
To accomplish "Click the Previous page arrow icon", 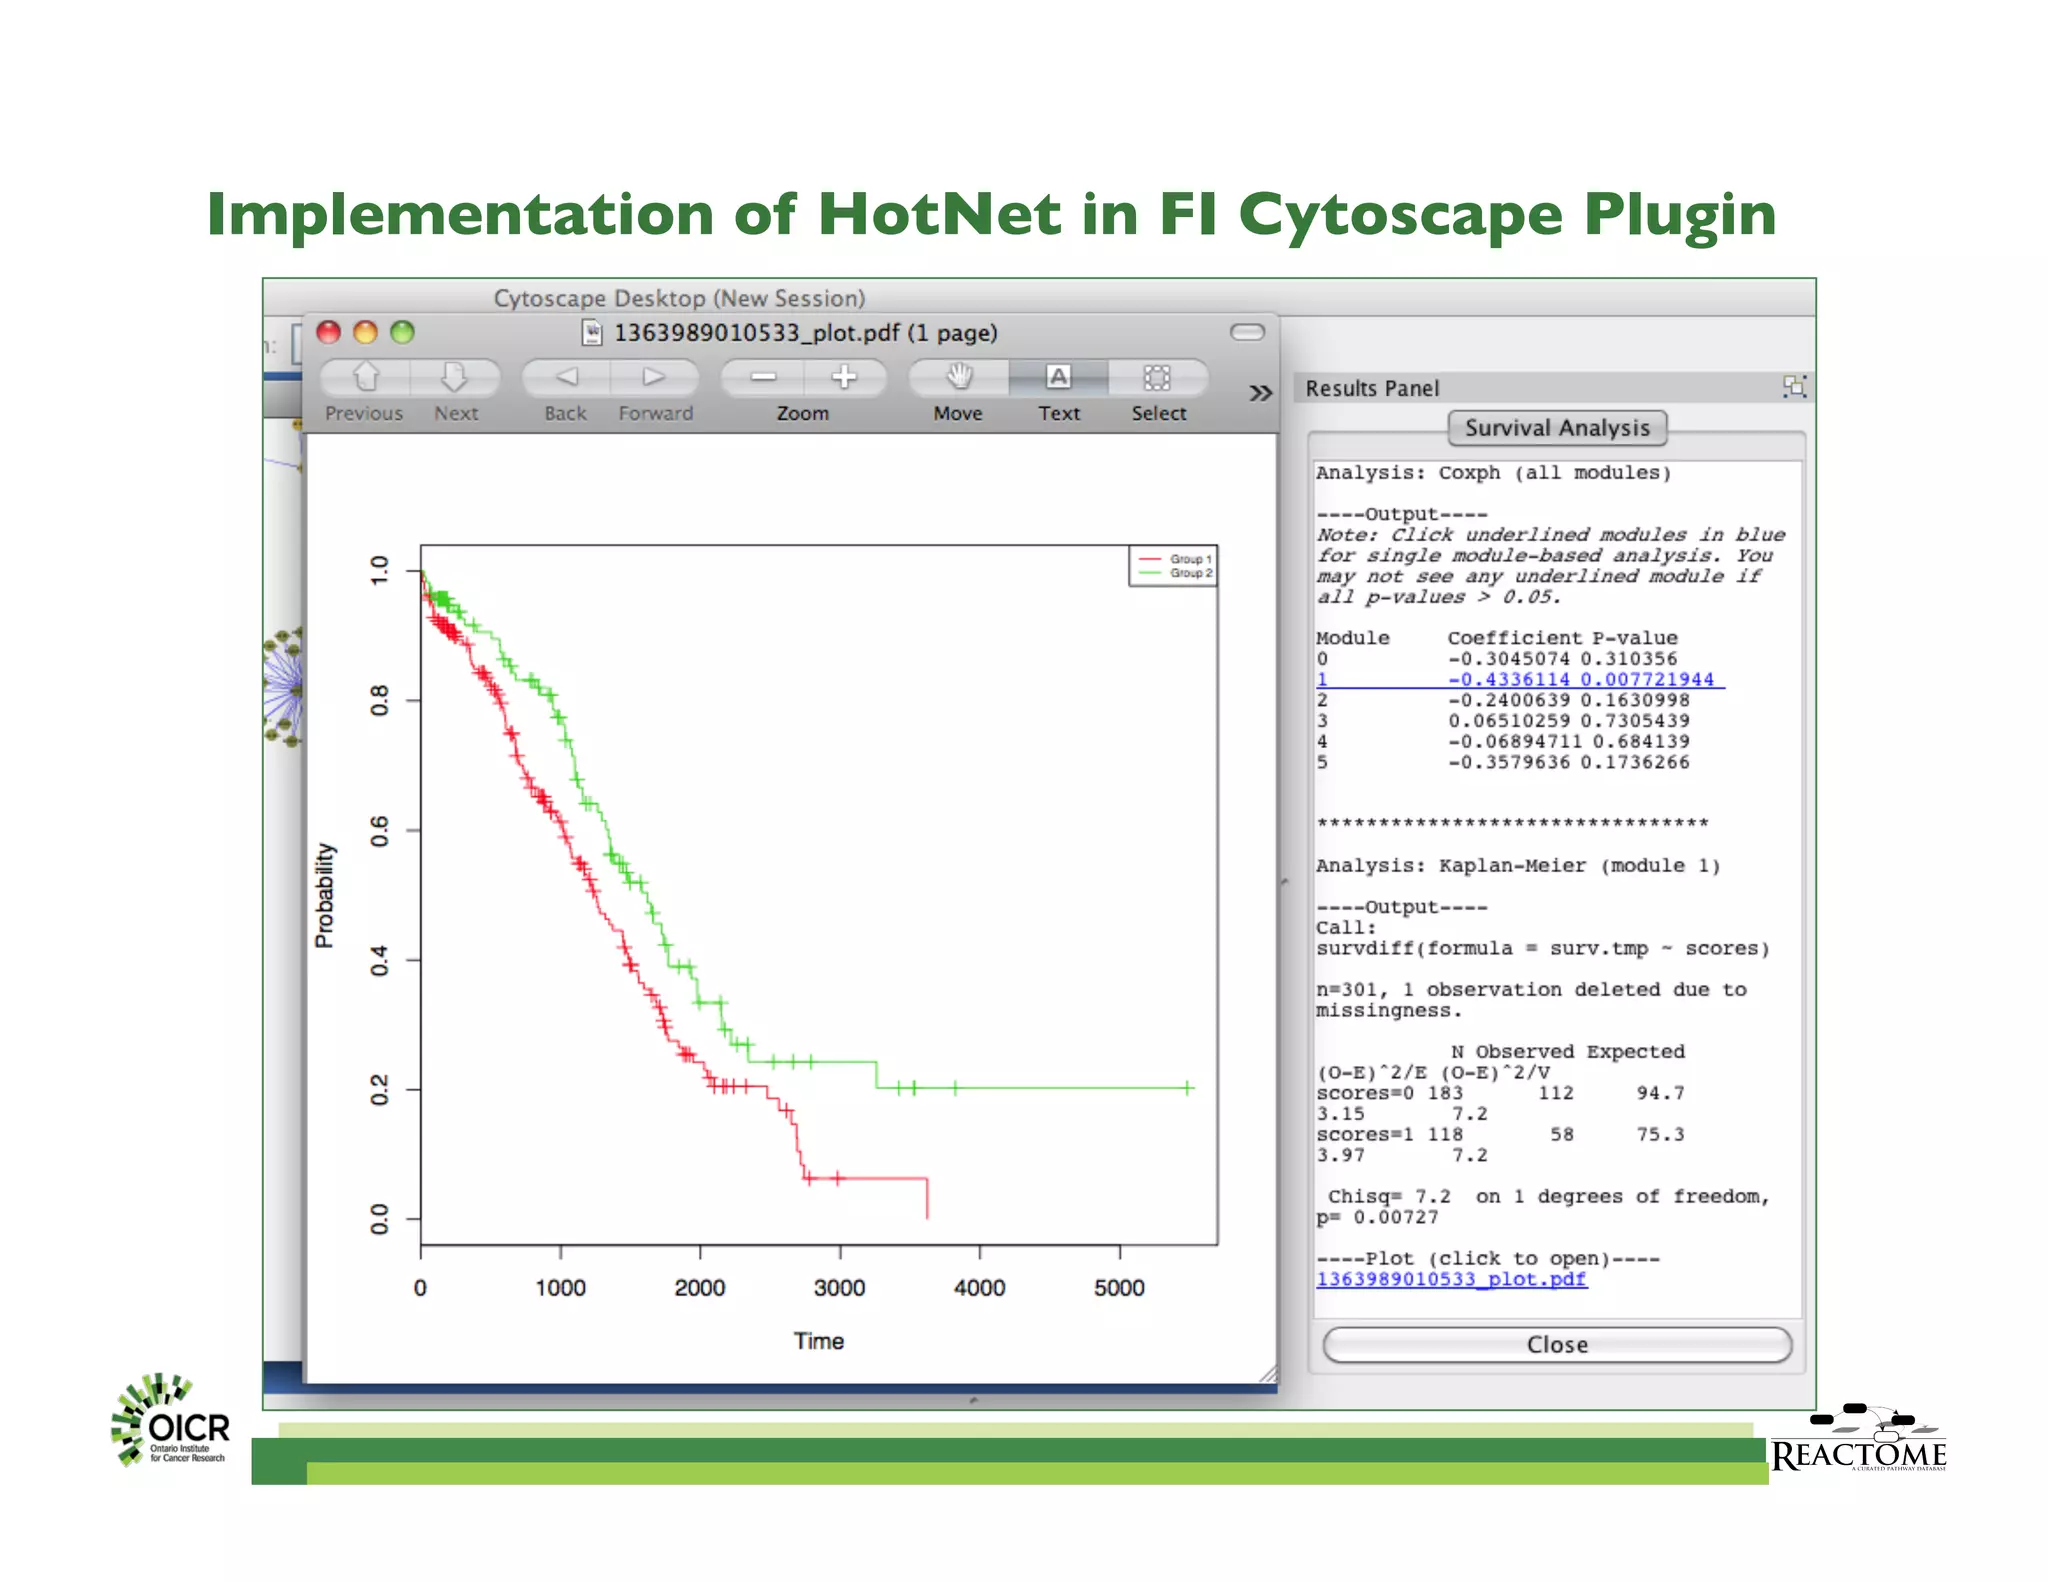I will 365,377.
